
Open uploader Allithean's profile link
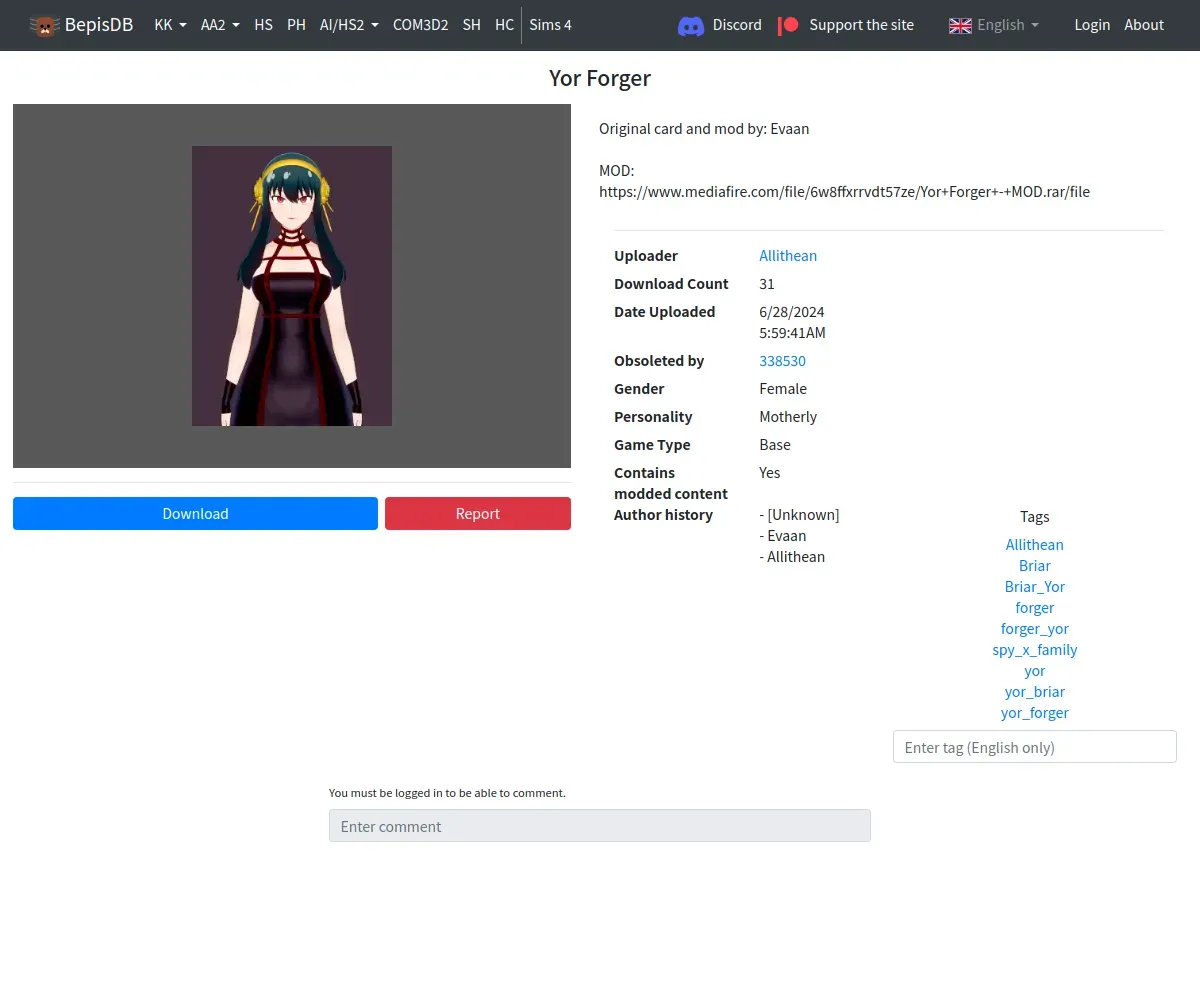point(788,256)
